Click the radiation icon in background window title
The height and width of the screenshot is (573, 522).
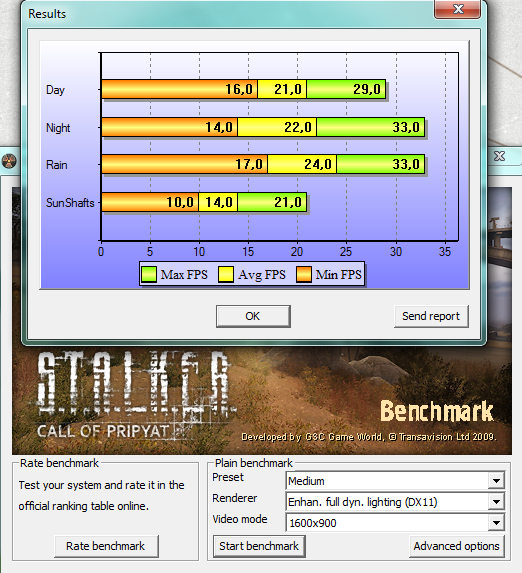tap(9, 161)
